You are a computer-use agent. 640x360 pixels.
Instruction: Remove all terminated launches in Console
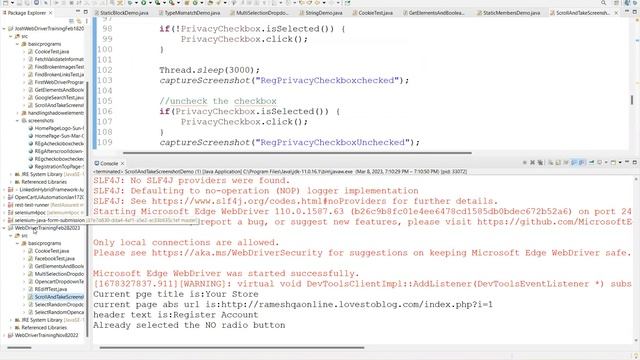point(540,162)
